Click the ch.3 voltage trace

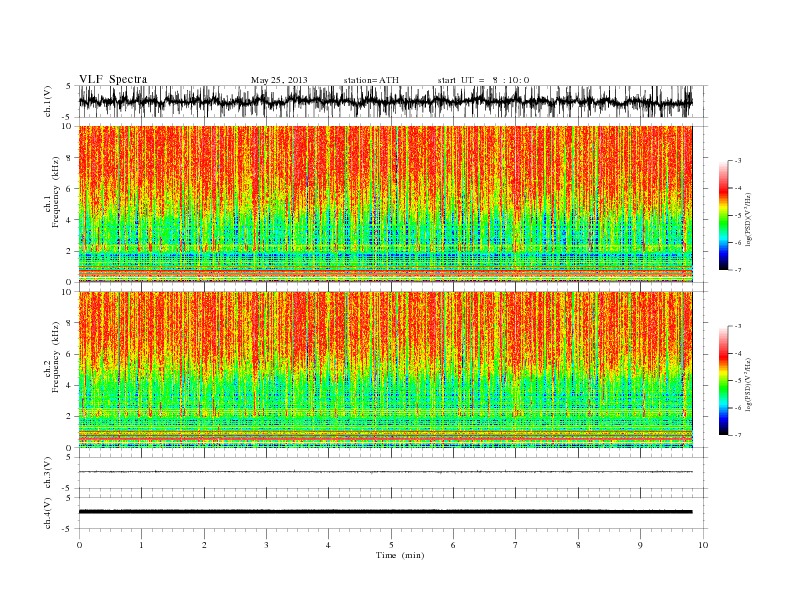pos(385,472)
